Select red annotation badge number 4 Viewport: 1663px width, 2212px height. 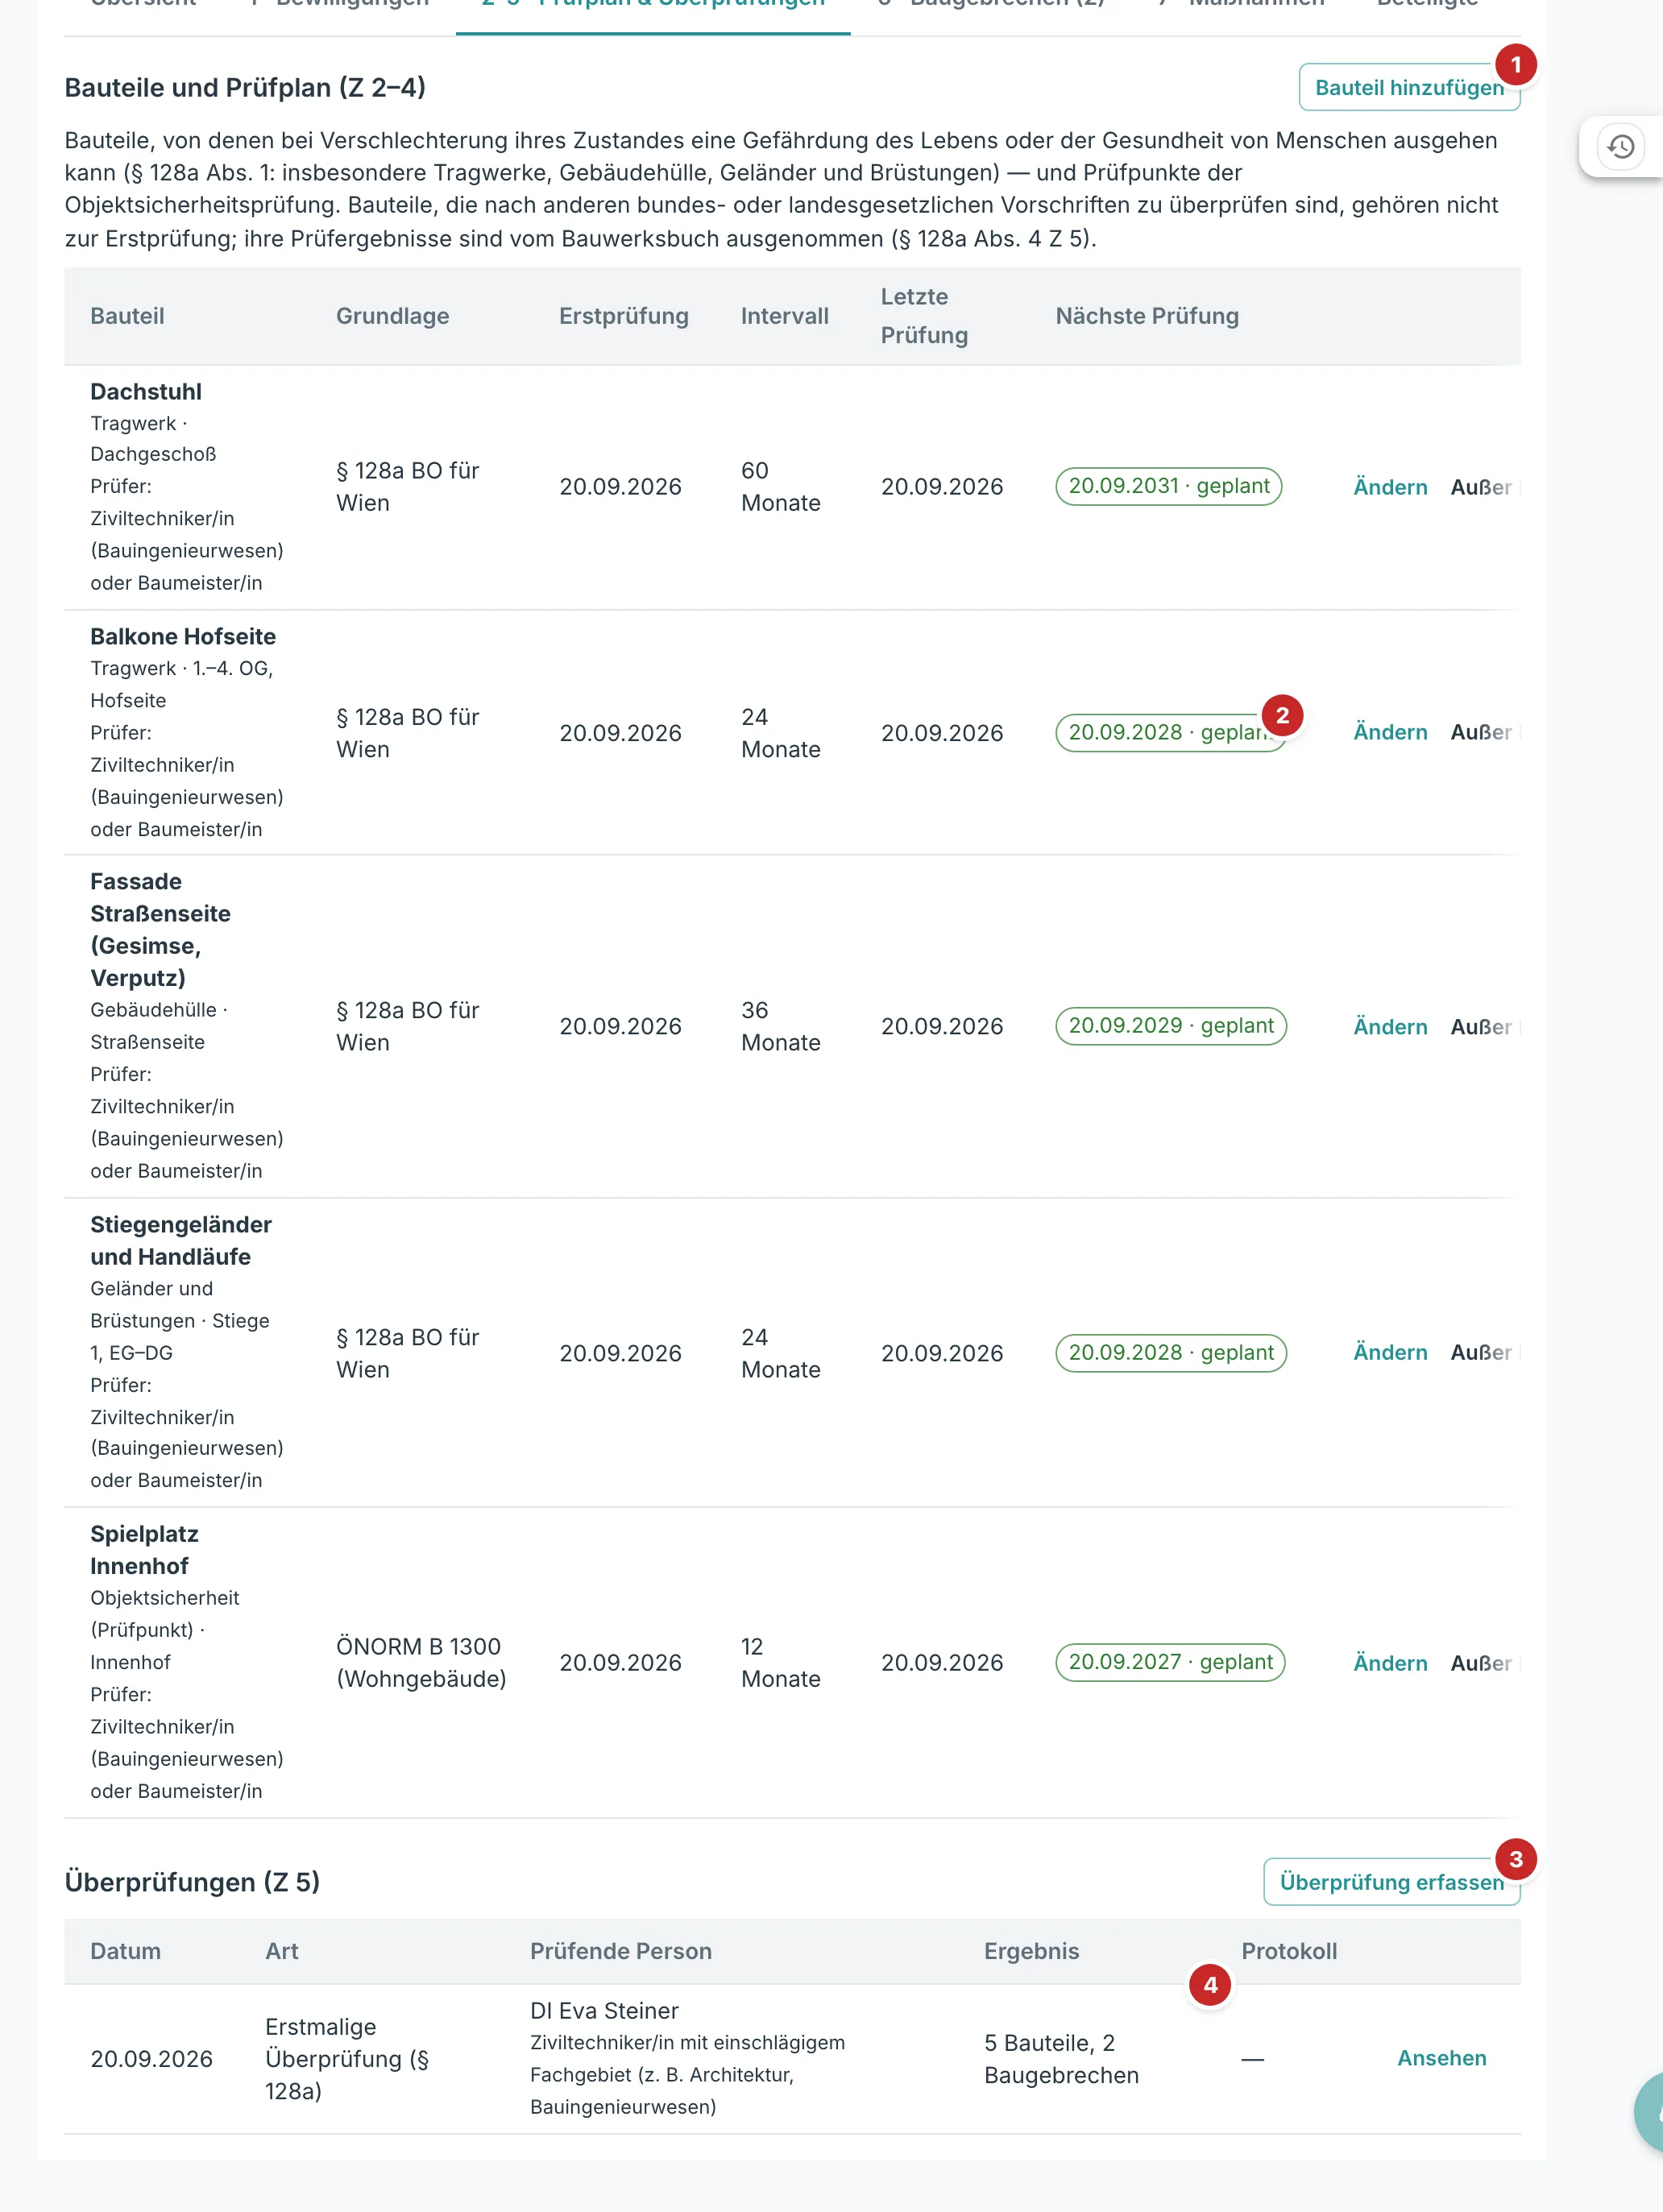coord(1210,1985)
